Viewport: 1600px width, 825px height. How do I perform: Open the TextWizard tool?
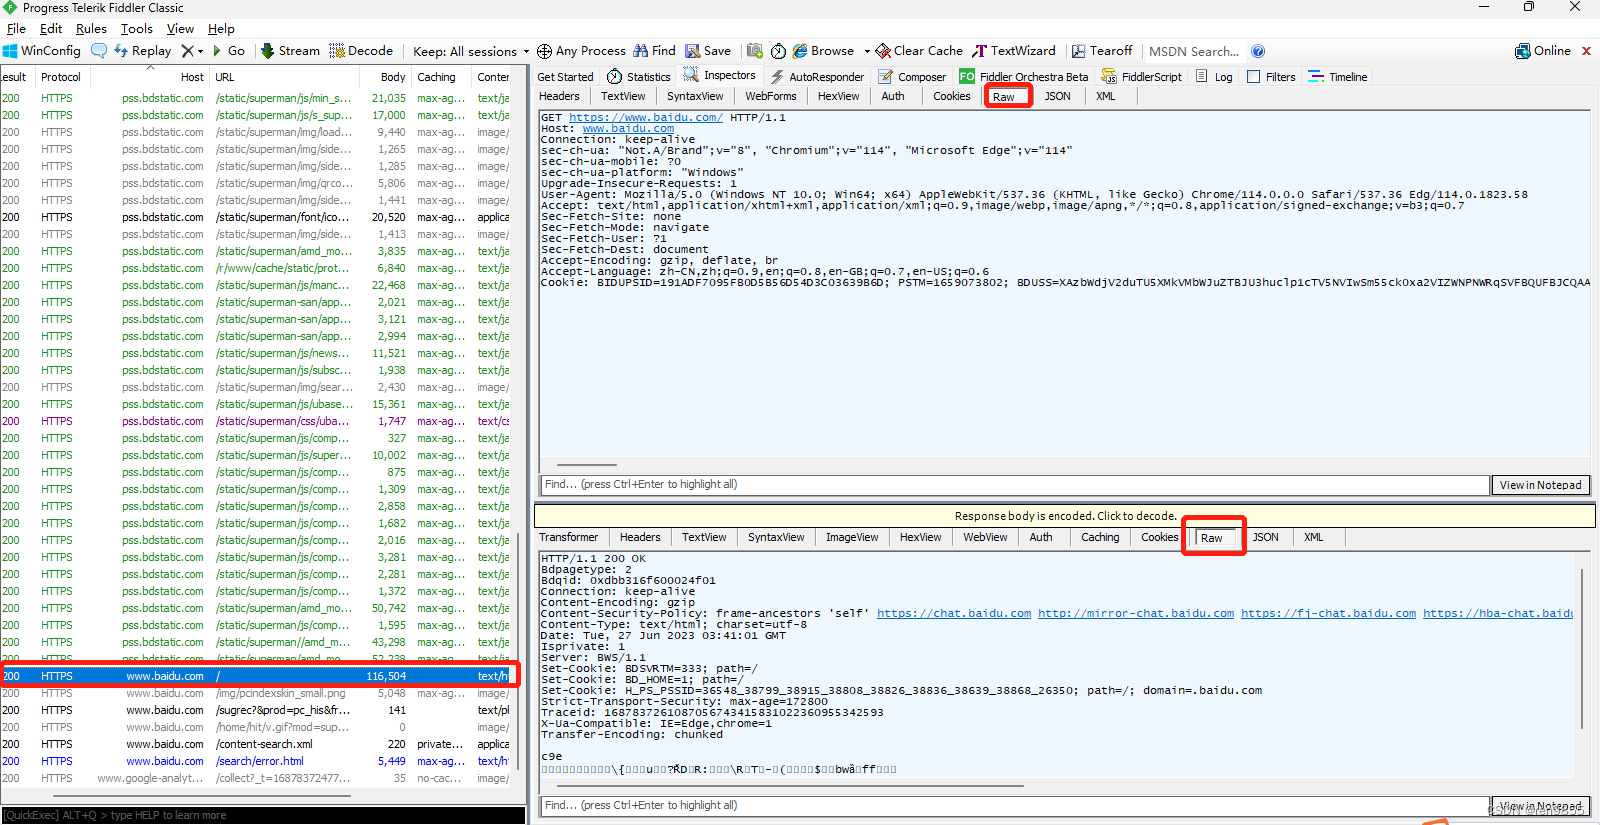click(x=1014, y=51)
